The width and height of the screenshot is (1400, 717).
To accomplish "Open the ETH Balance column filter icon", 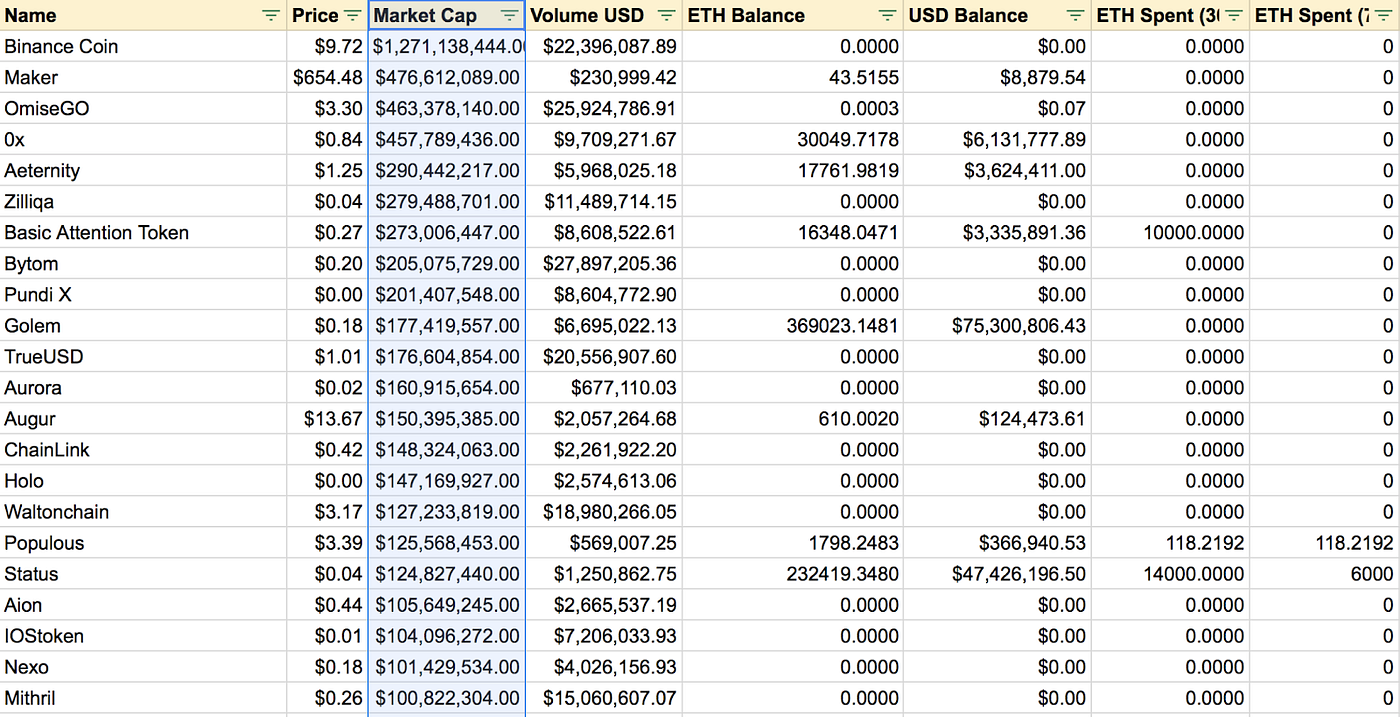I will pos(887,15).
